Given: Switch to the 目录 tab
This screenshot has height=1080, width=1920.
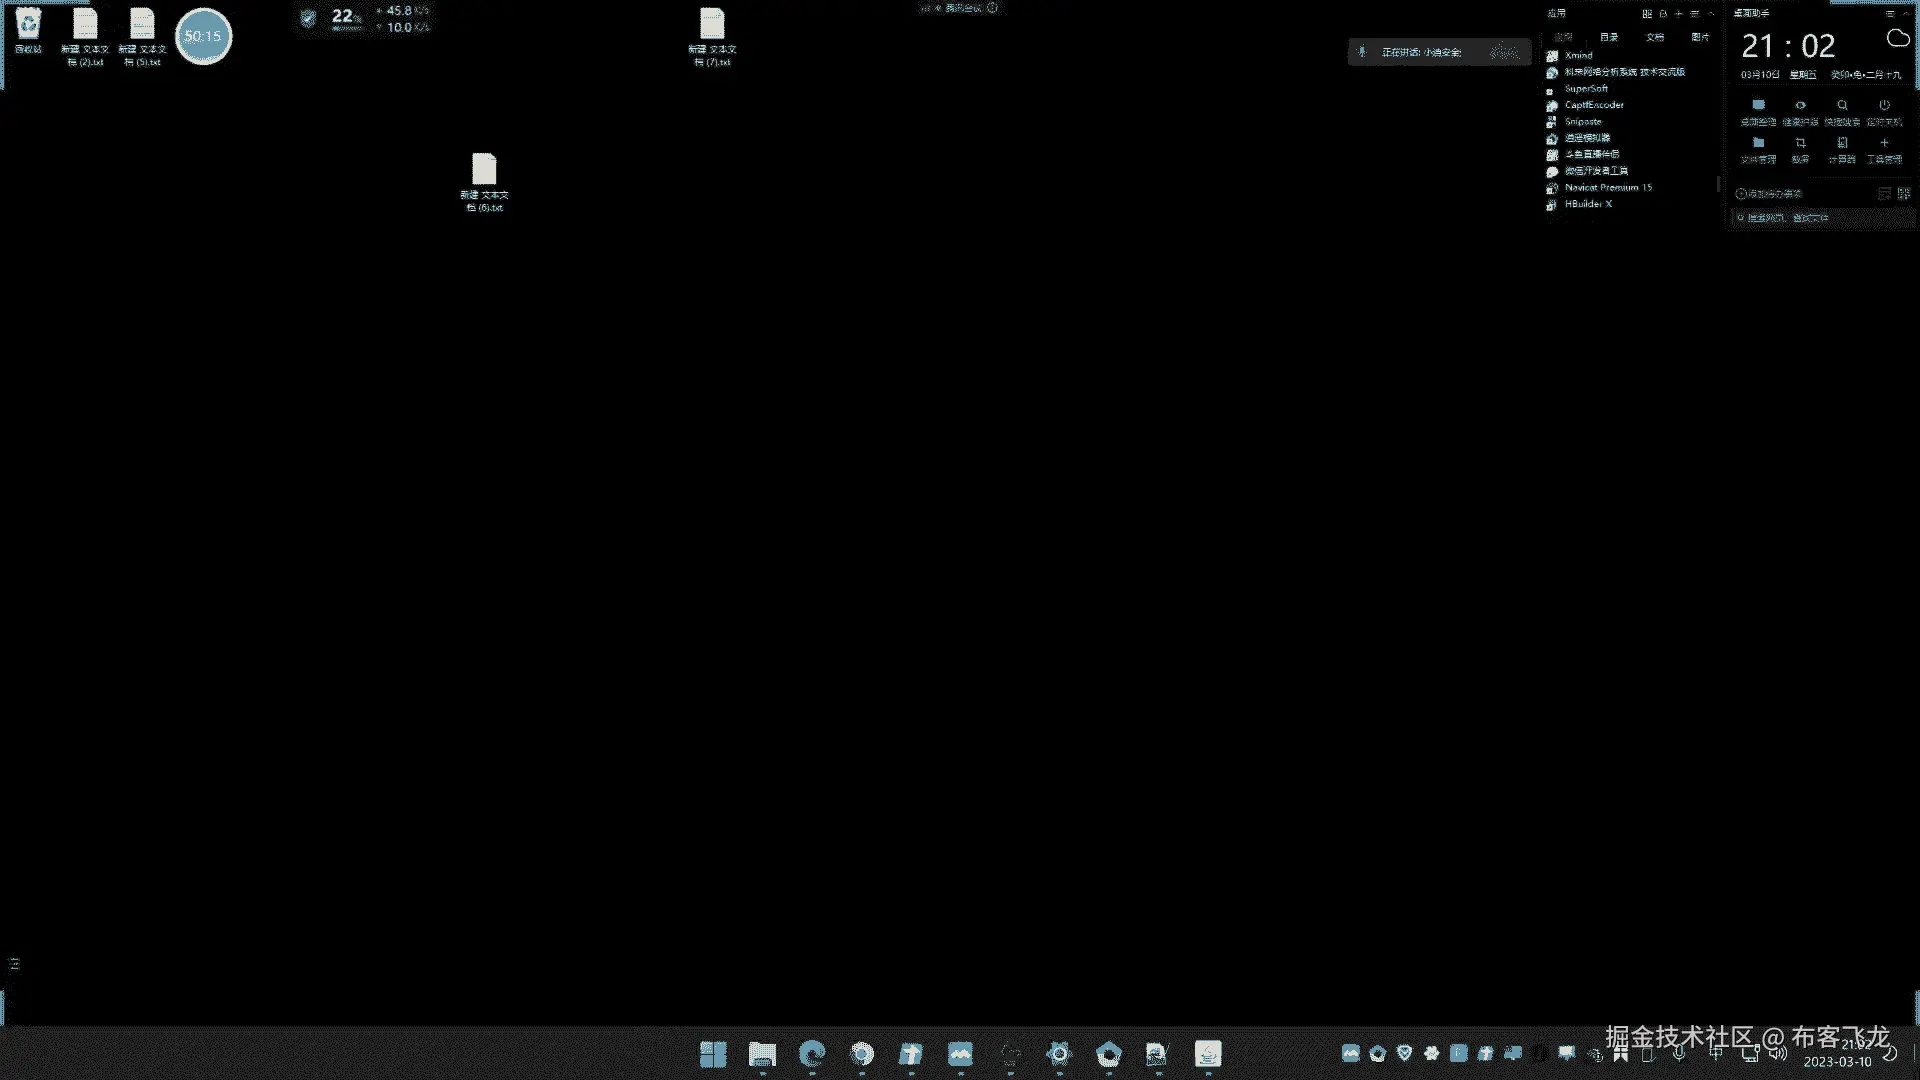Looking at the screenshot, I should (x=1609, y=37).
